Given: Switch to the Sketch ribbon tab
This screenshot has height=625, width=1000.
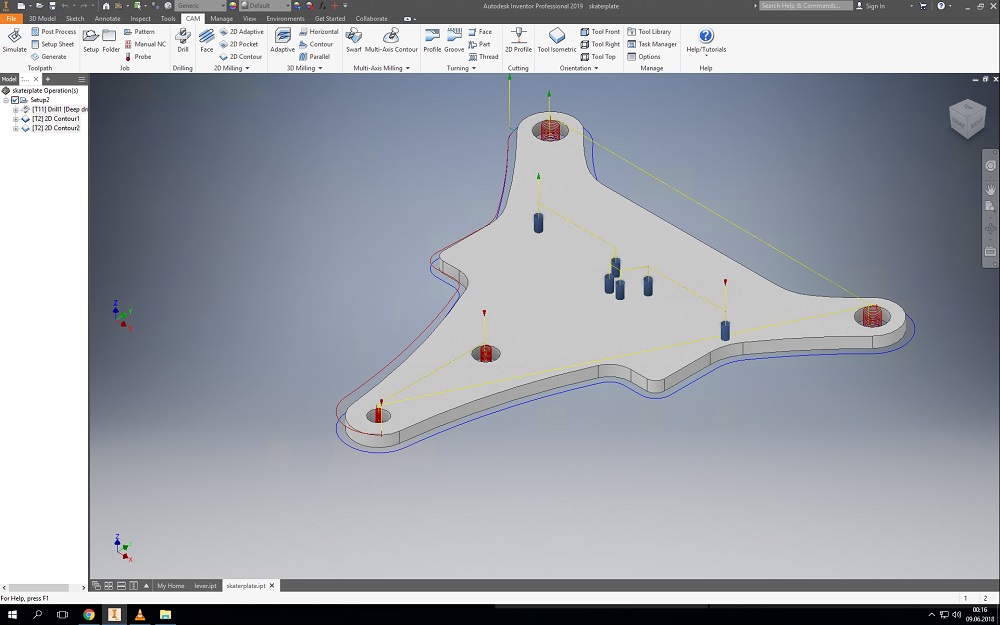Looking at the screenshot, I should coord(75,18).
